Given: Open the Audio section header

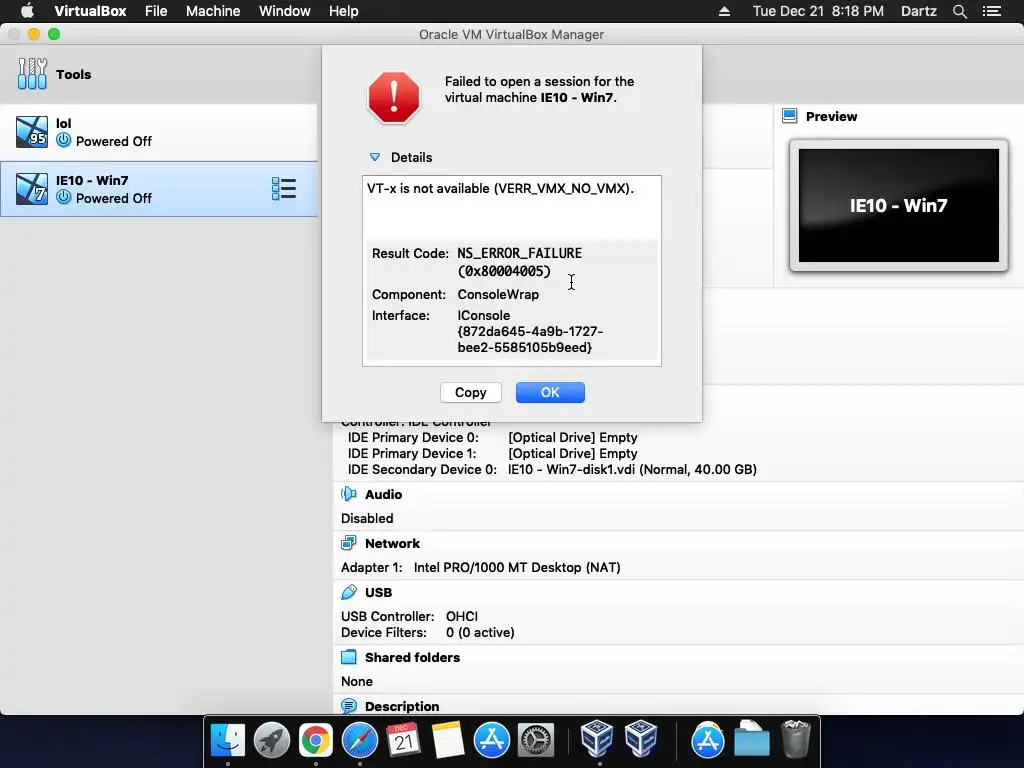Looking at the screenshot, I should [x=383, y=494].
